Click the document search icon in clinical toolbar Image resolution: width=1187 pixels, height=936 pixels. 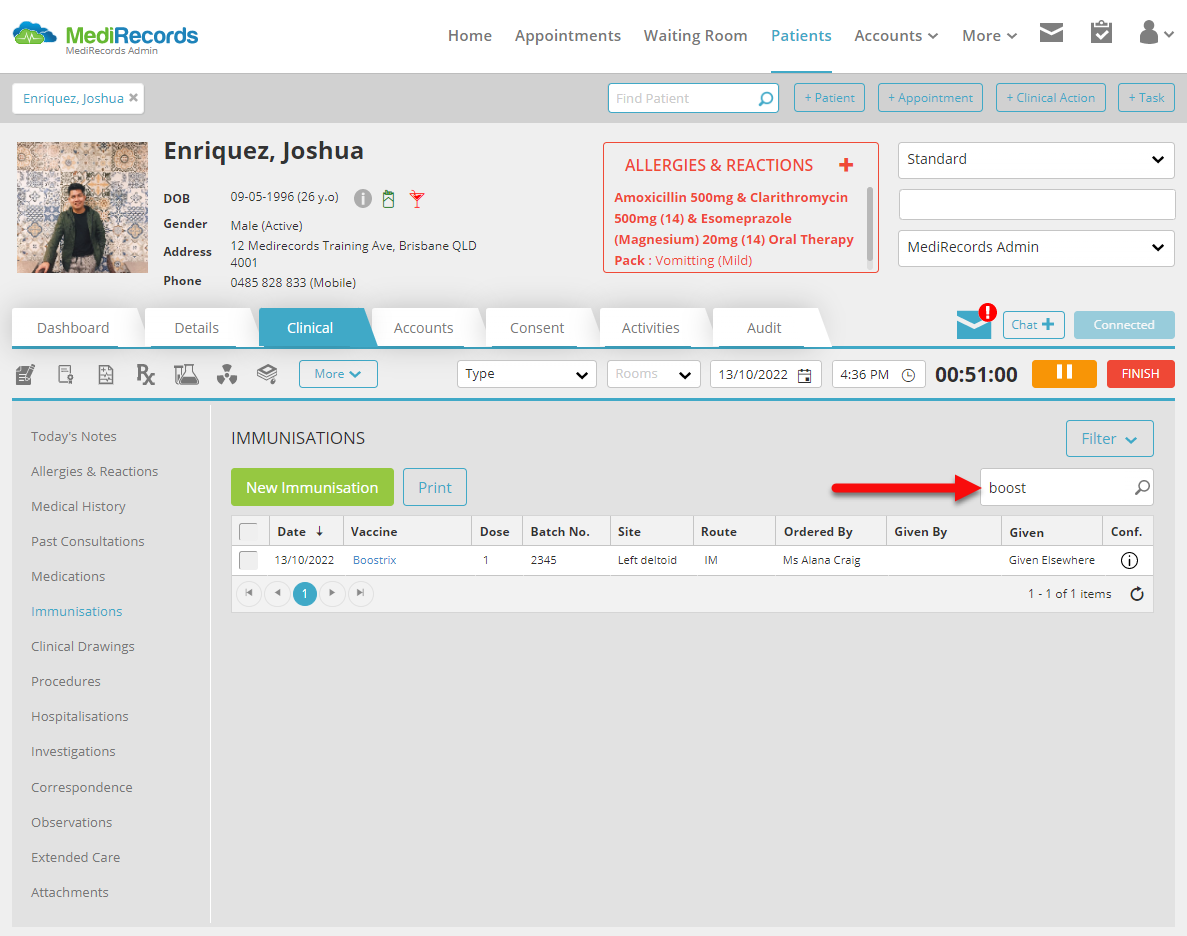[66, 374]
